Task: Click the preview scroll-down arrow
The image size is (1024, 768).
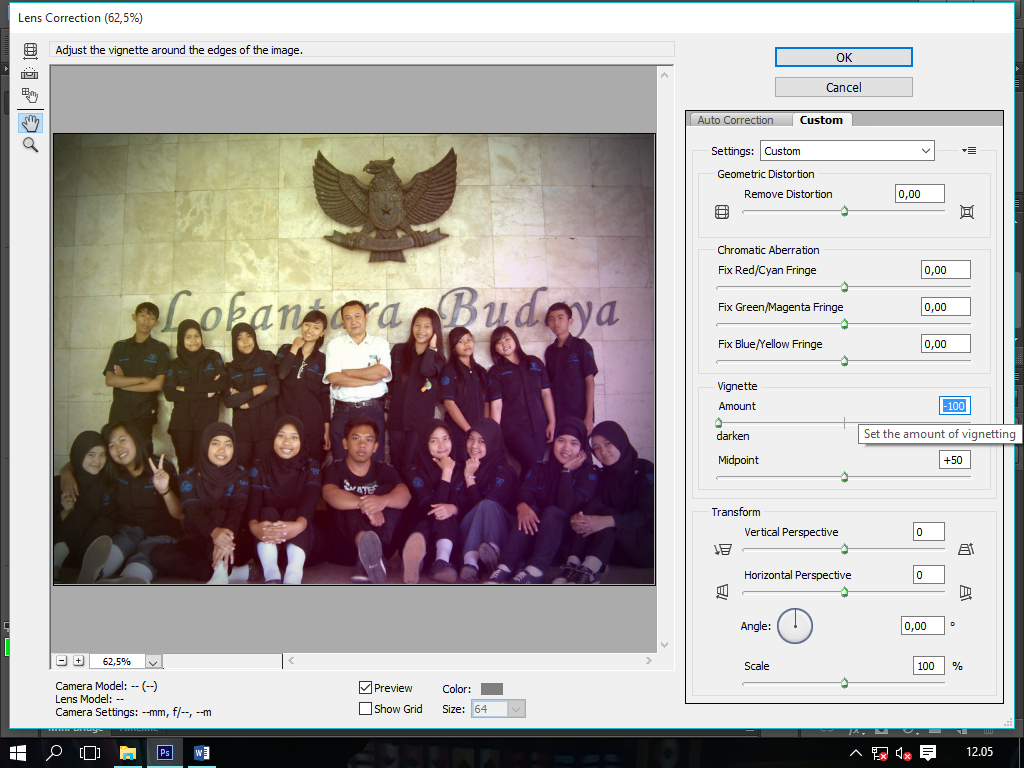Action: pos(664,645)
